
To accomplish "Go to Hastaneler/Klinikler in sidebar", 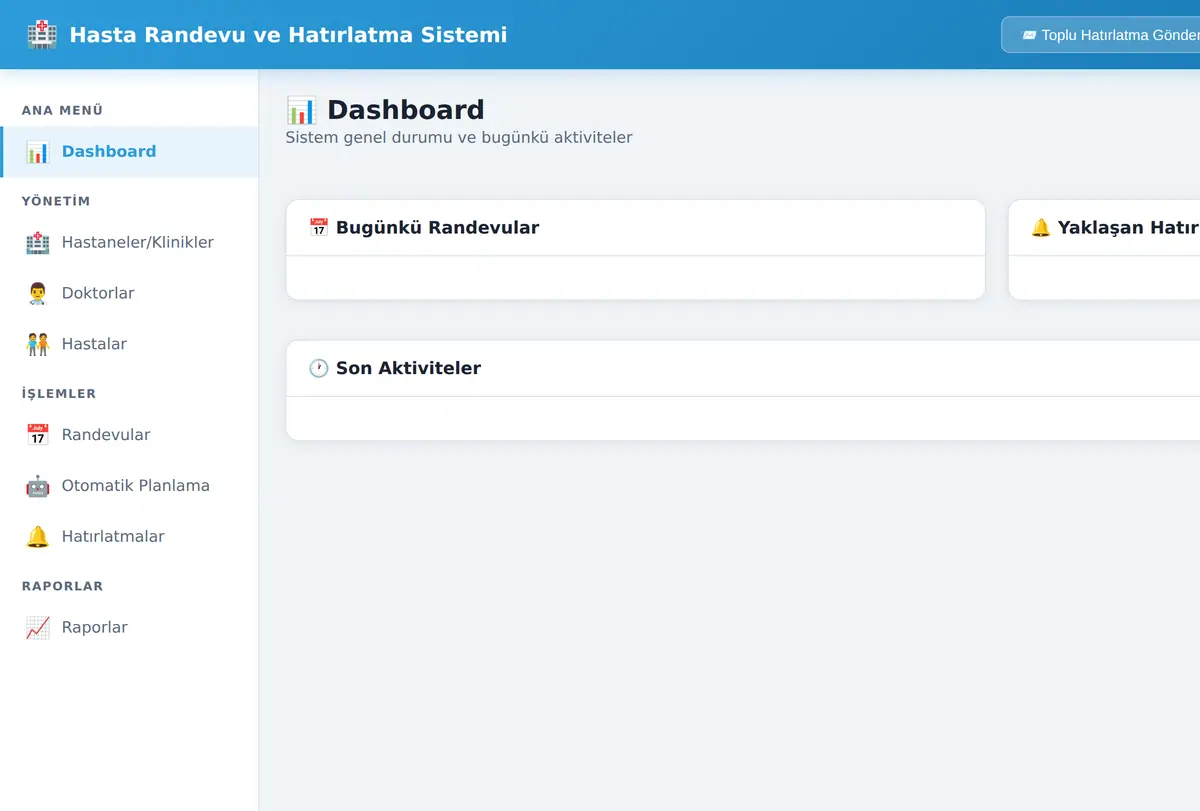I will coord(129,243).
